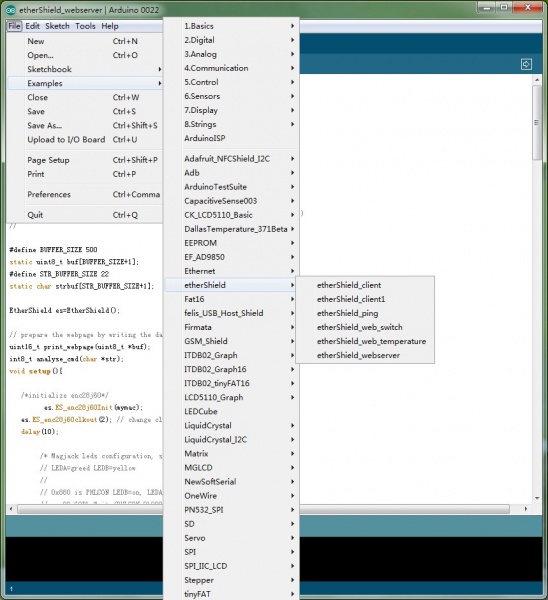548x600 pixels.
Task: Select the Examples menu entry
Action: coord(85,83)
